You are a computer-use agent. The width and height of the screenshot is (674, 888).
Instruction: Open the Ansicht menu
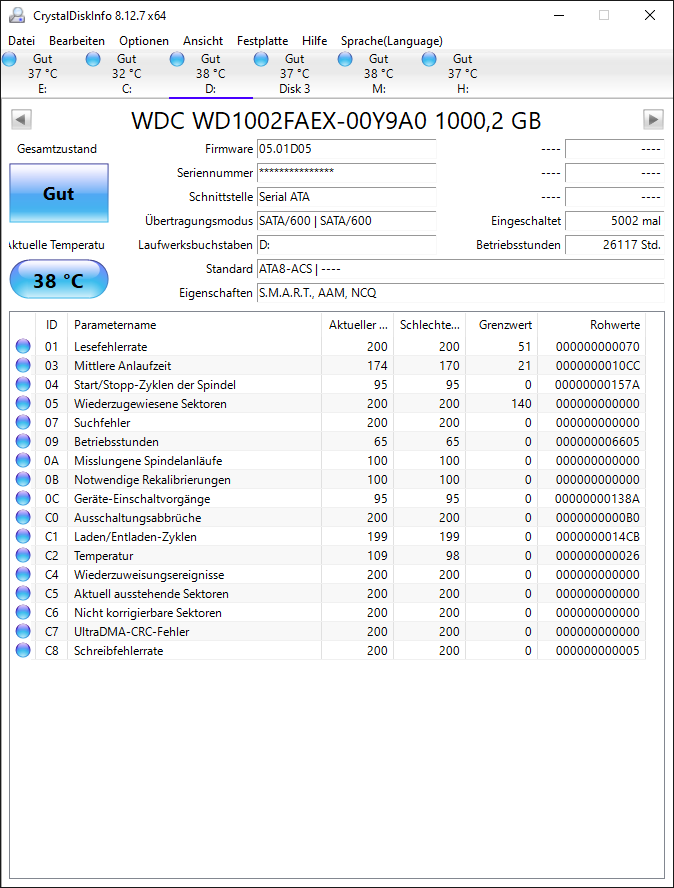(x=203, y=41)
